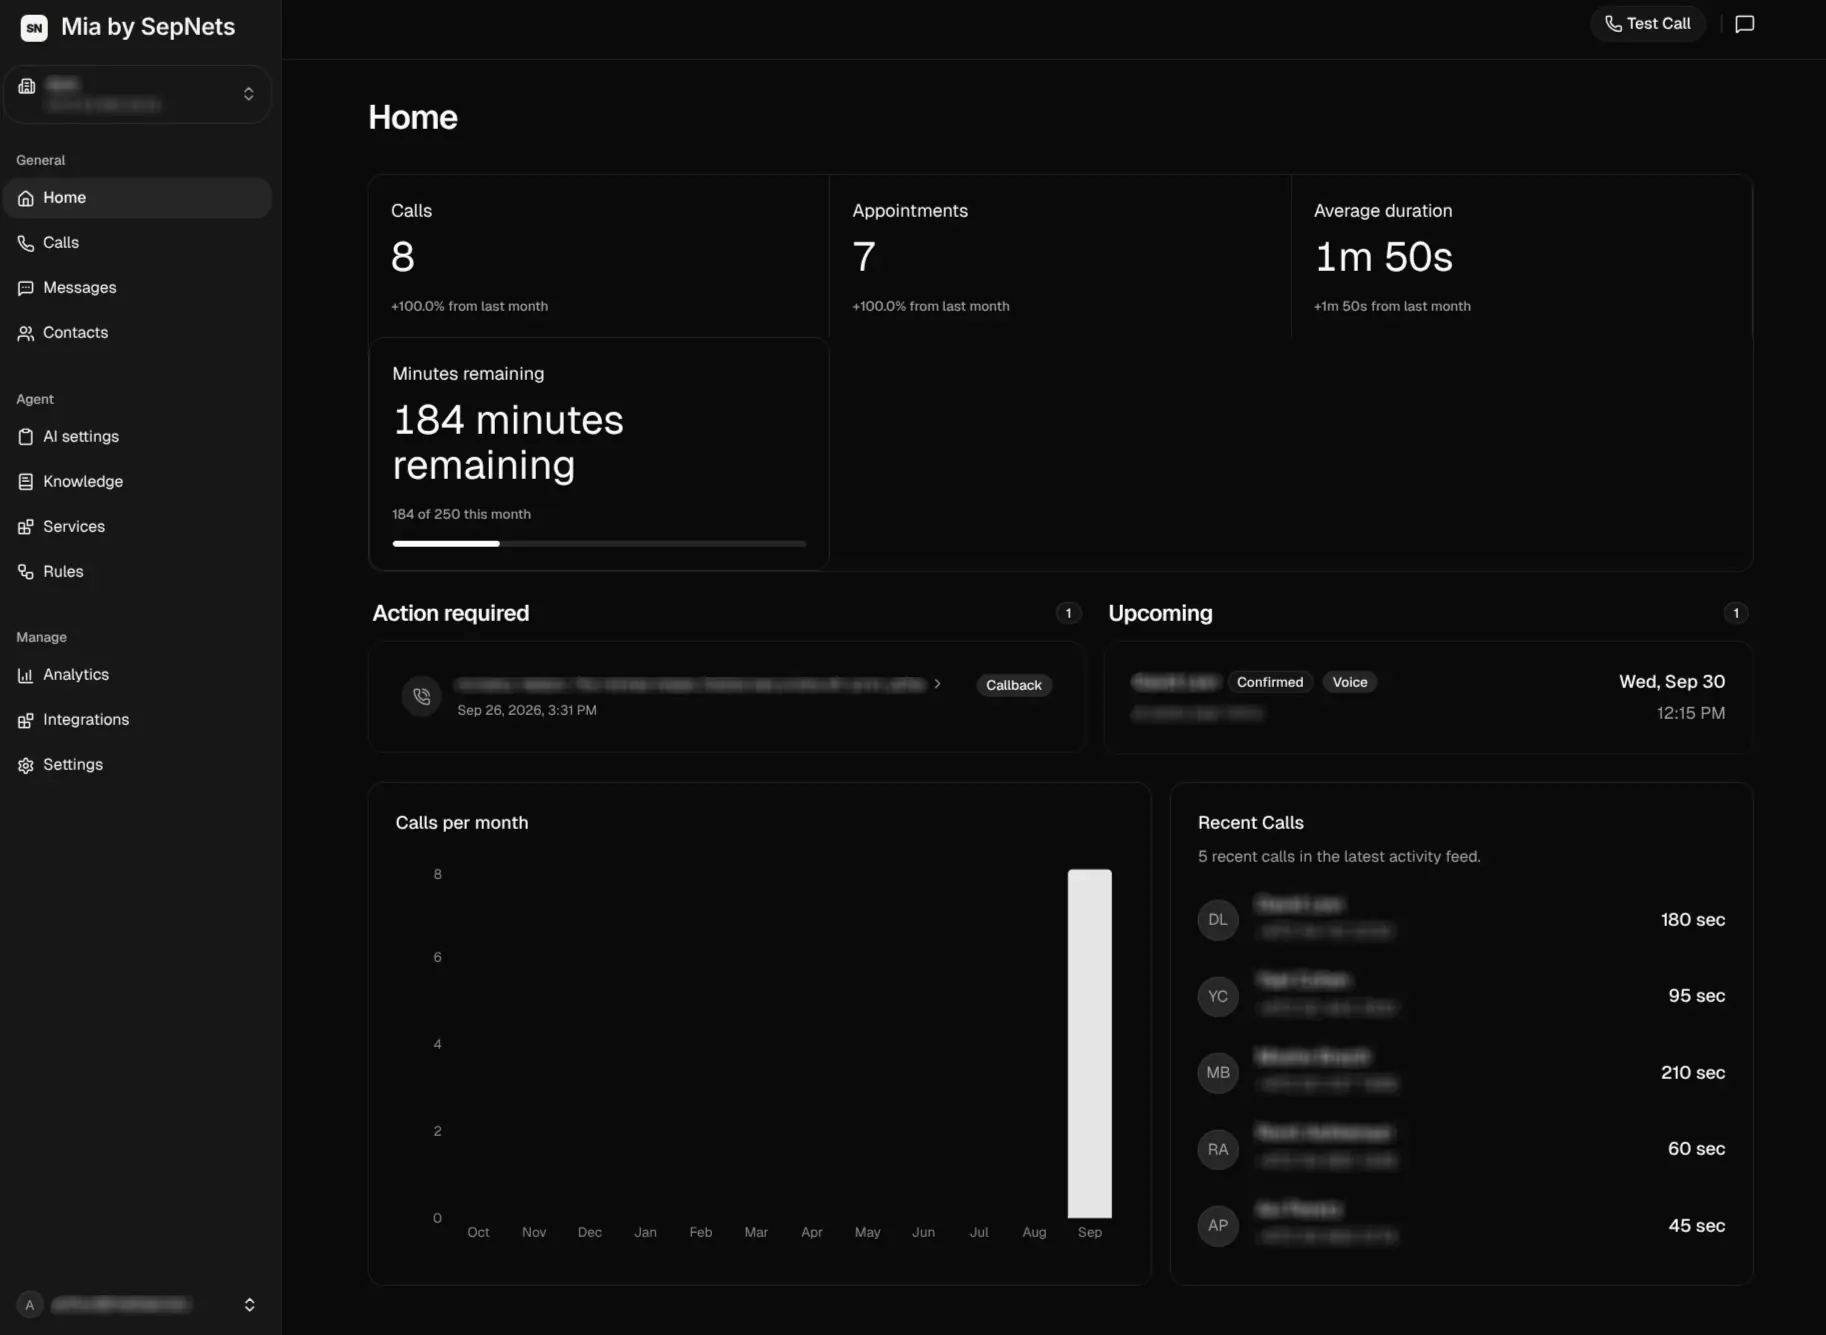Click the Knowledge book icon

click(26, 482)
